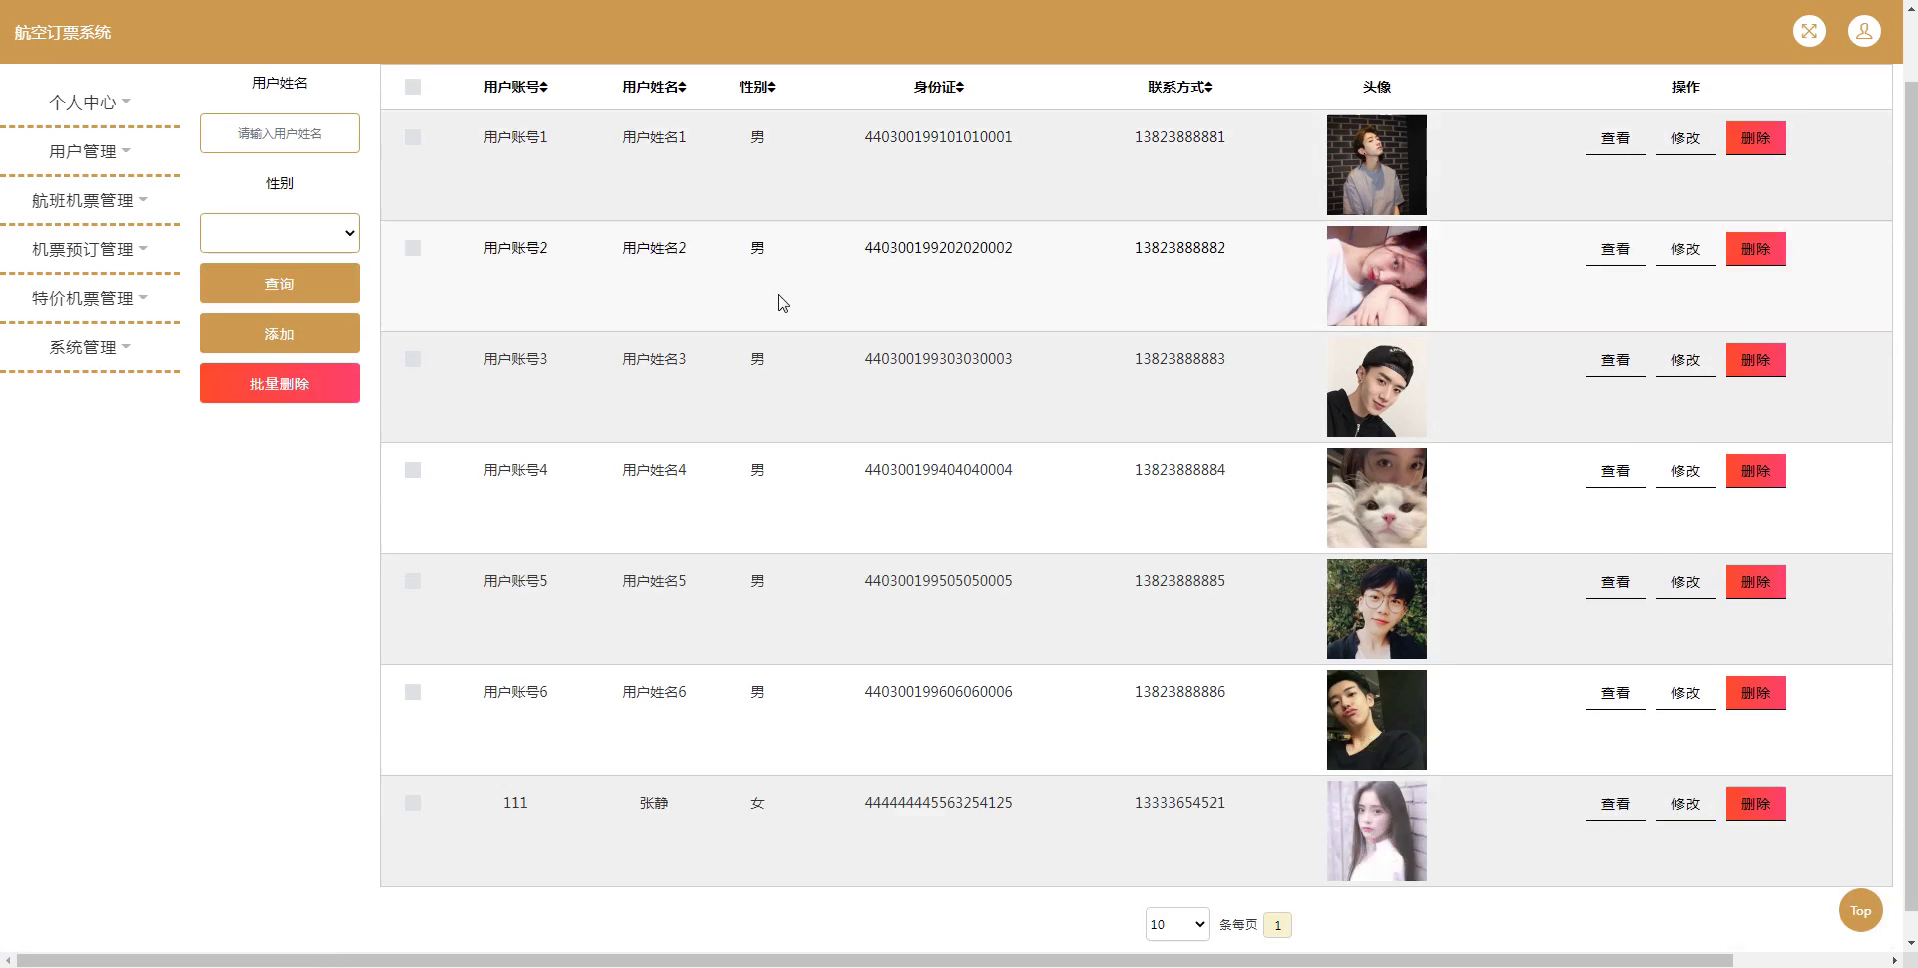Check the row checkbox for 用户账号2
Viewport: 1918px width, 968px height.
tap(413, 248)
